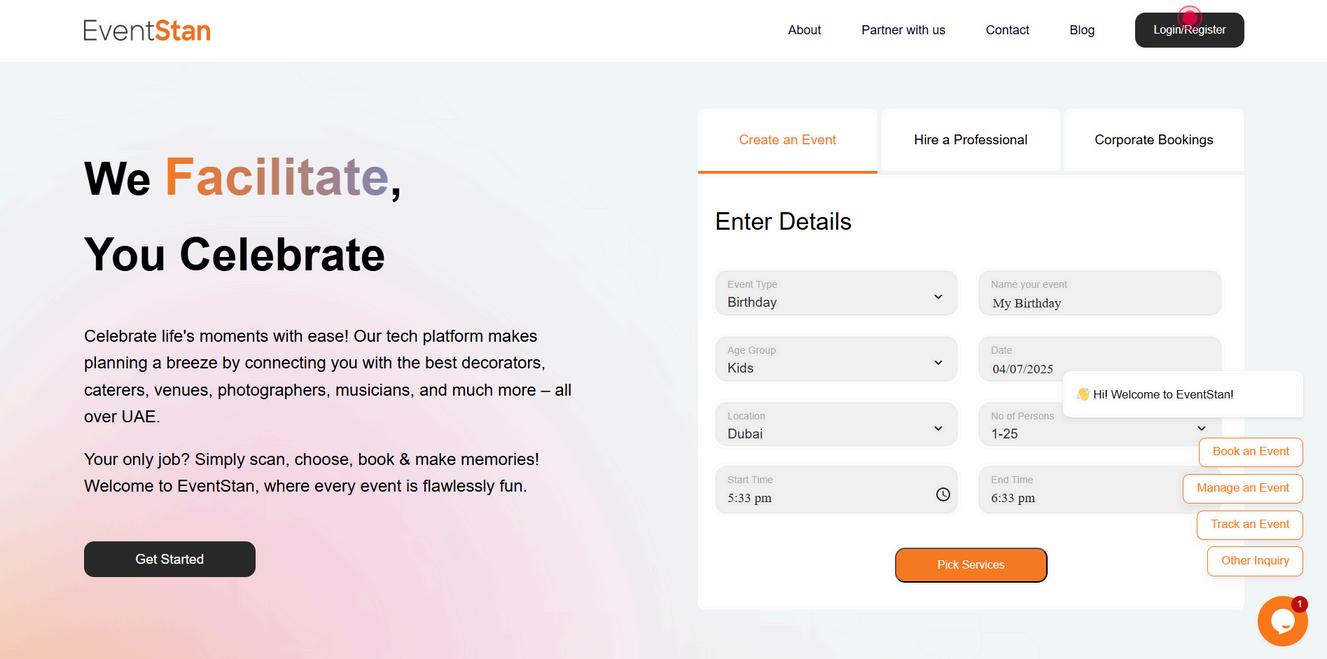
Task: Click the Login/Register button
Action: coord(1189,30)
